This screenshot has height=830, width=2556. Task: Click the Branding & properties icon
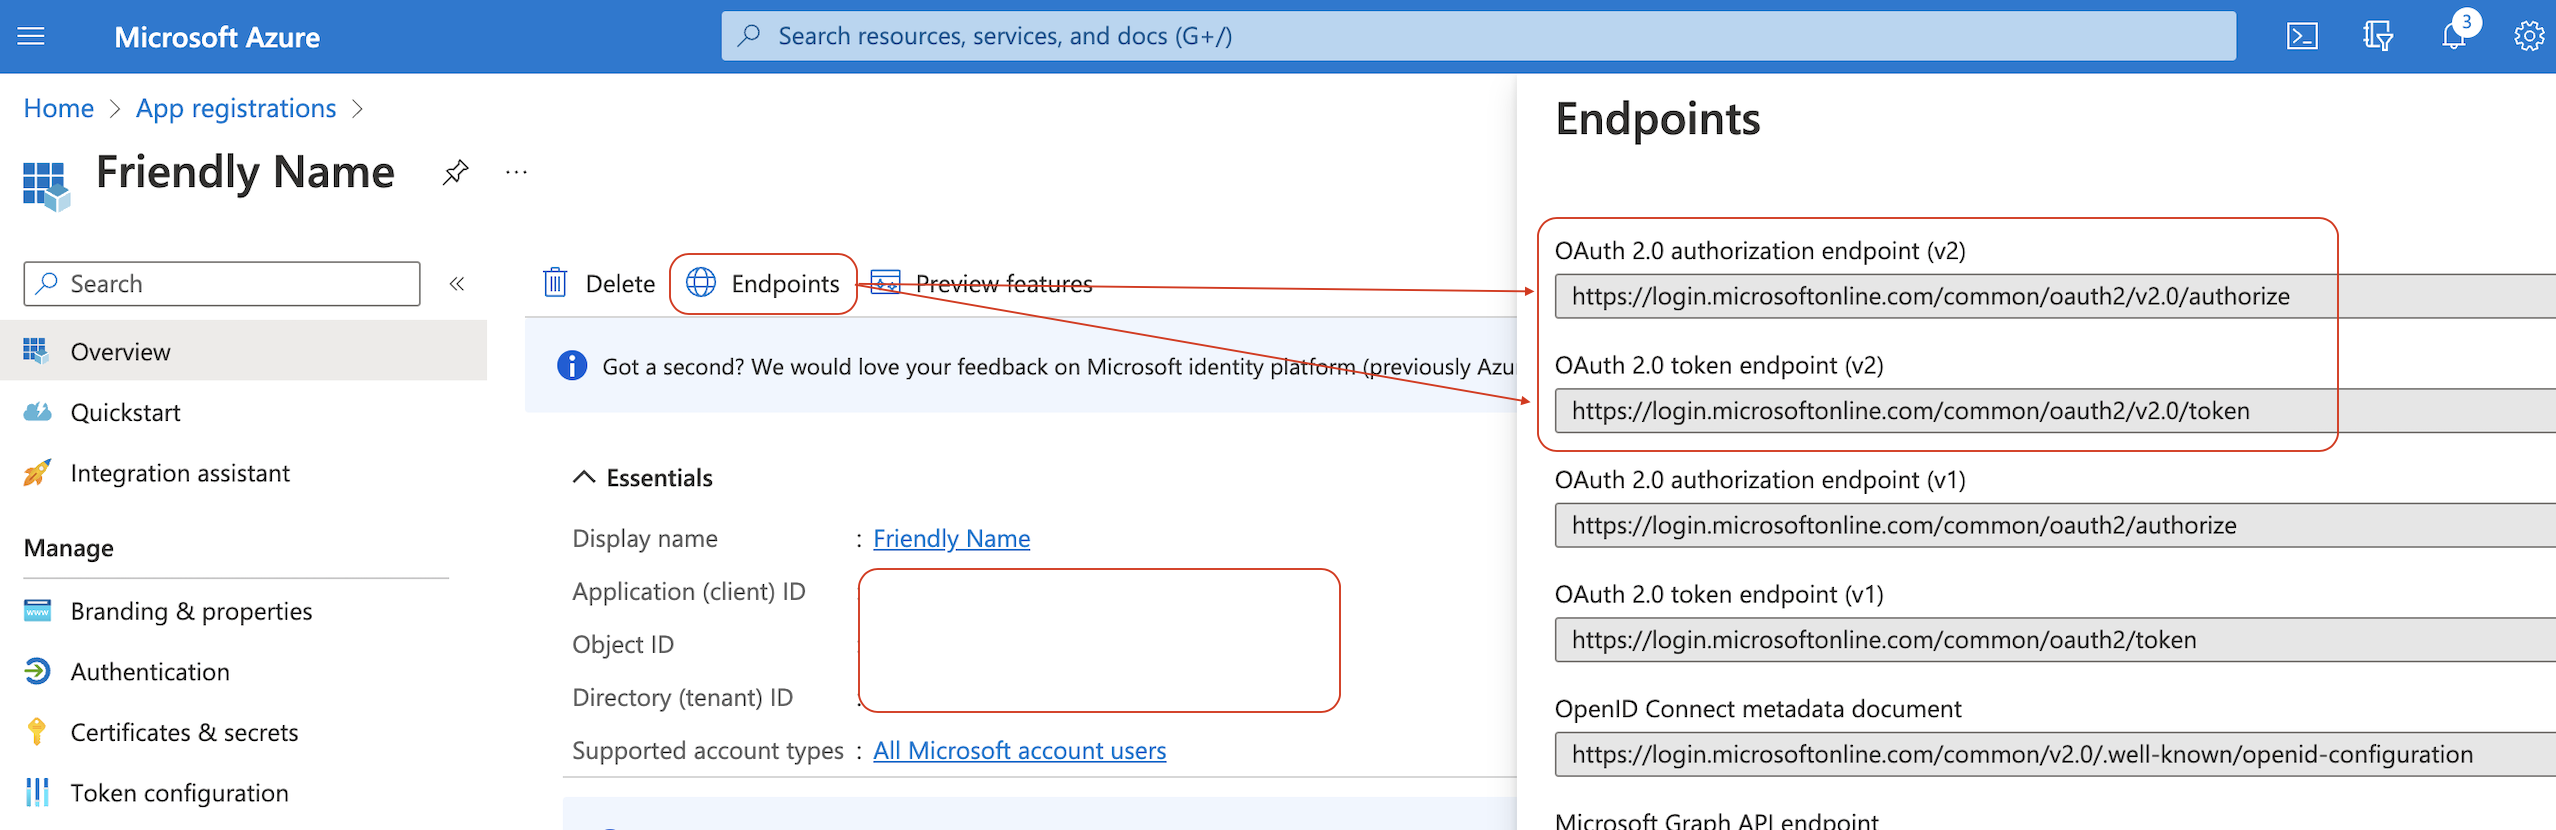pyautogui.click(x=37, y=610)
